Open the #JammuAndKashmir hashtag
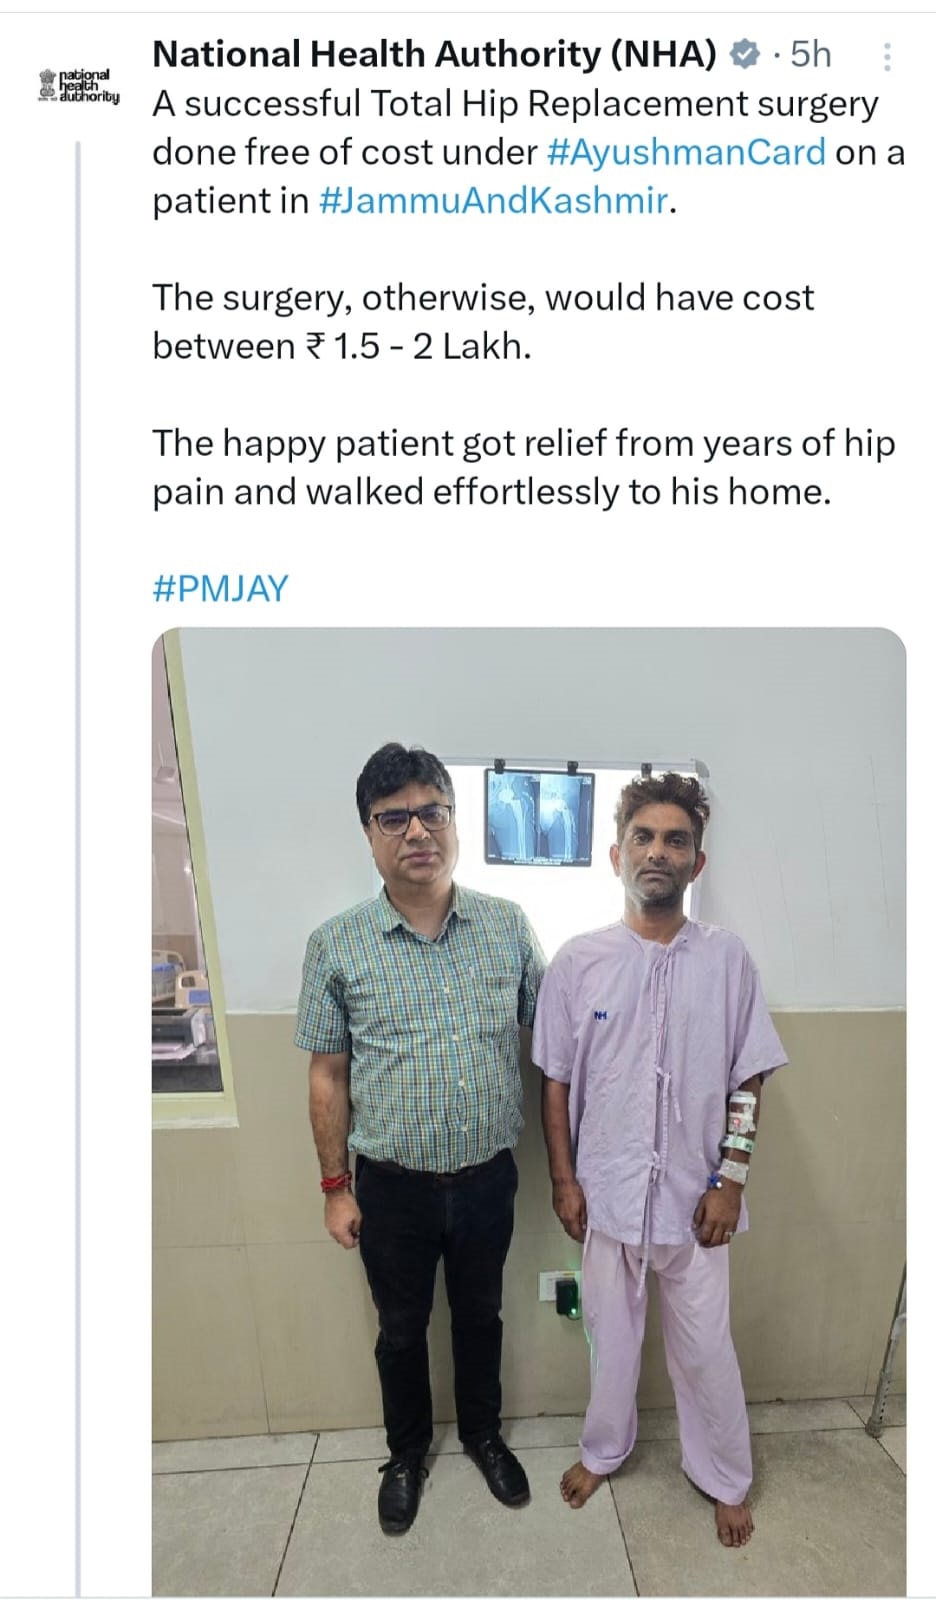This screenshot has width=936, height=1600. [x=493, y=201]
